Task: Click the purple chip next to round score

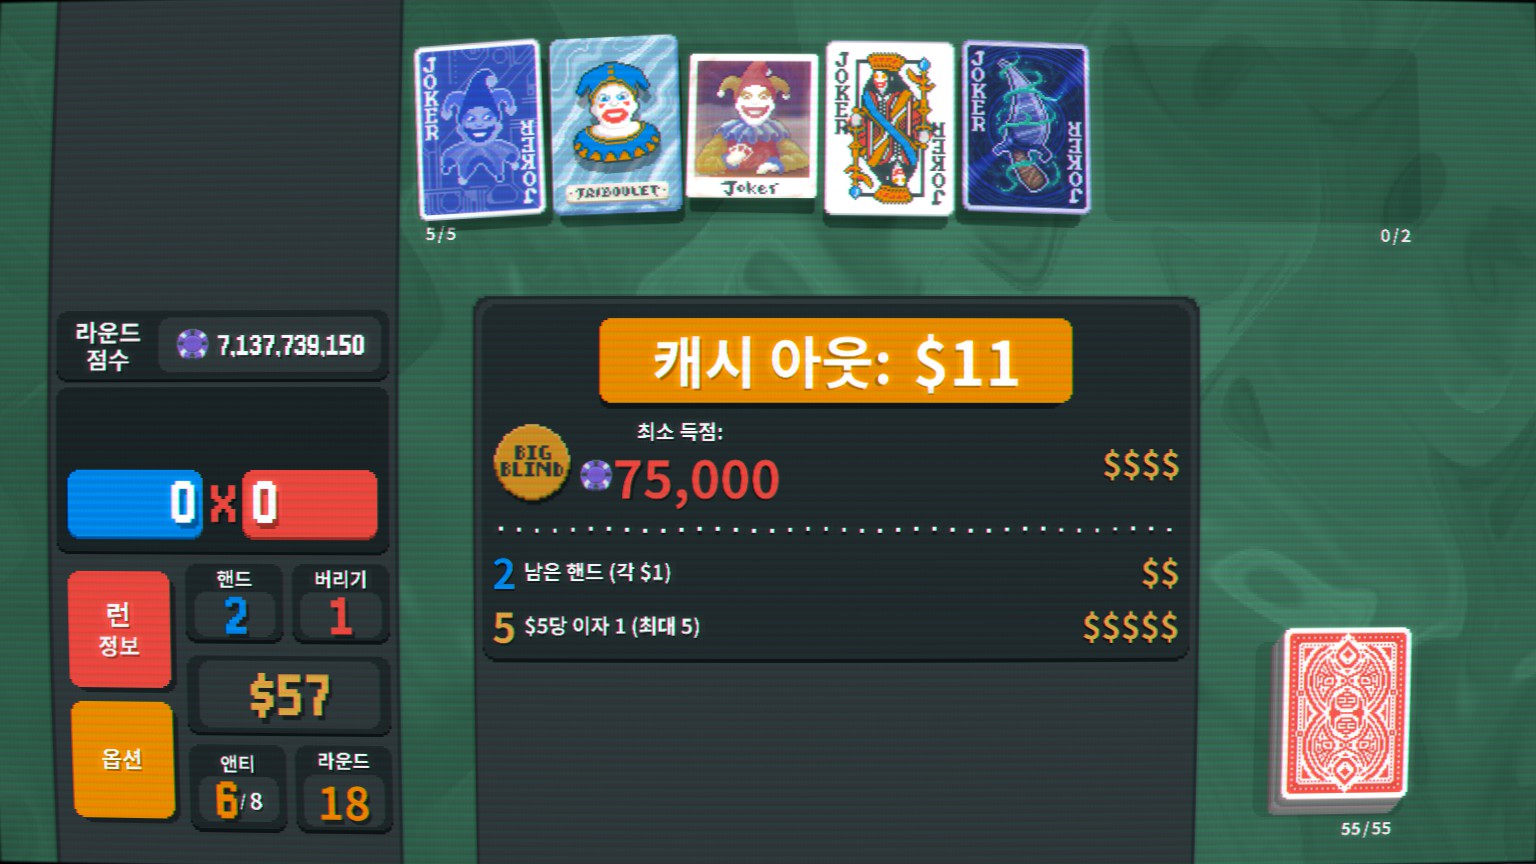Action: [x=192, y=344]
